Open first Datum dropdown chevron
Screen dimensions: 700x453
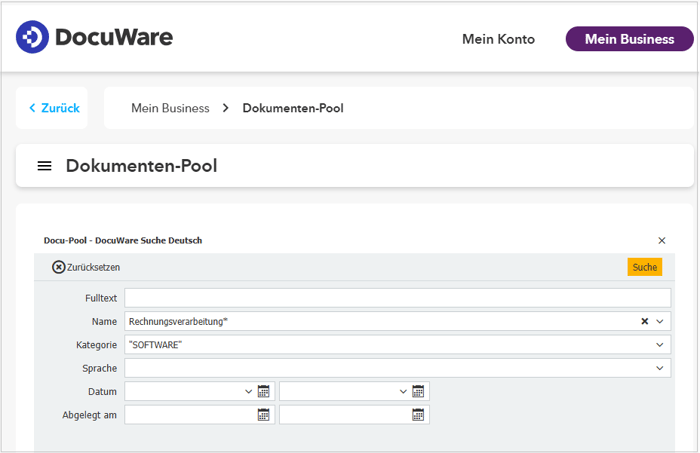248,391
